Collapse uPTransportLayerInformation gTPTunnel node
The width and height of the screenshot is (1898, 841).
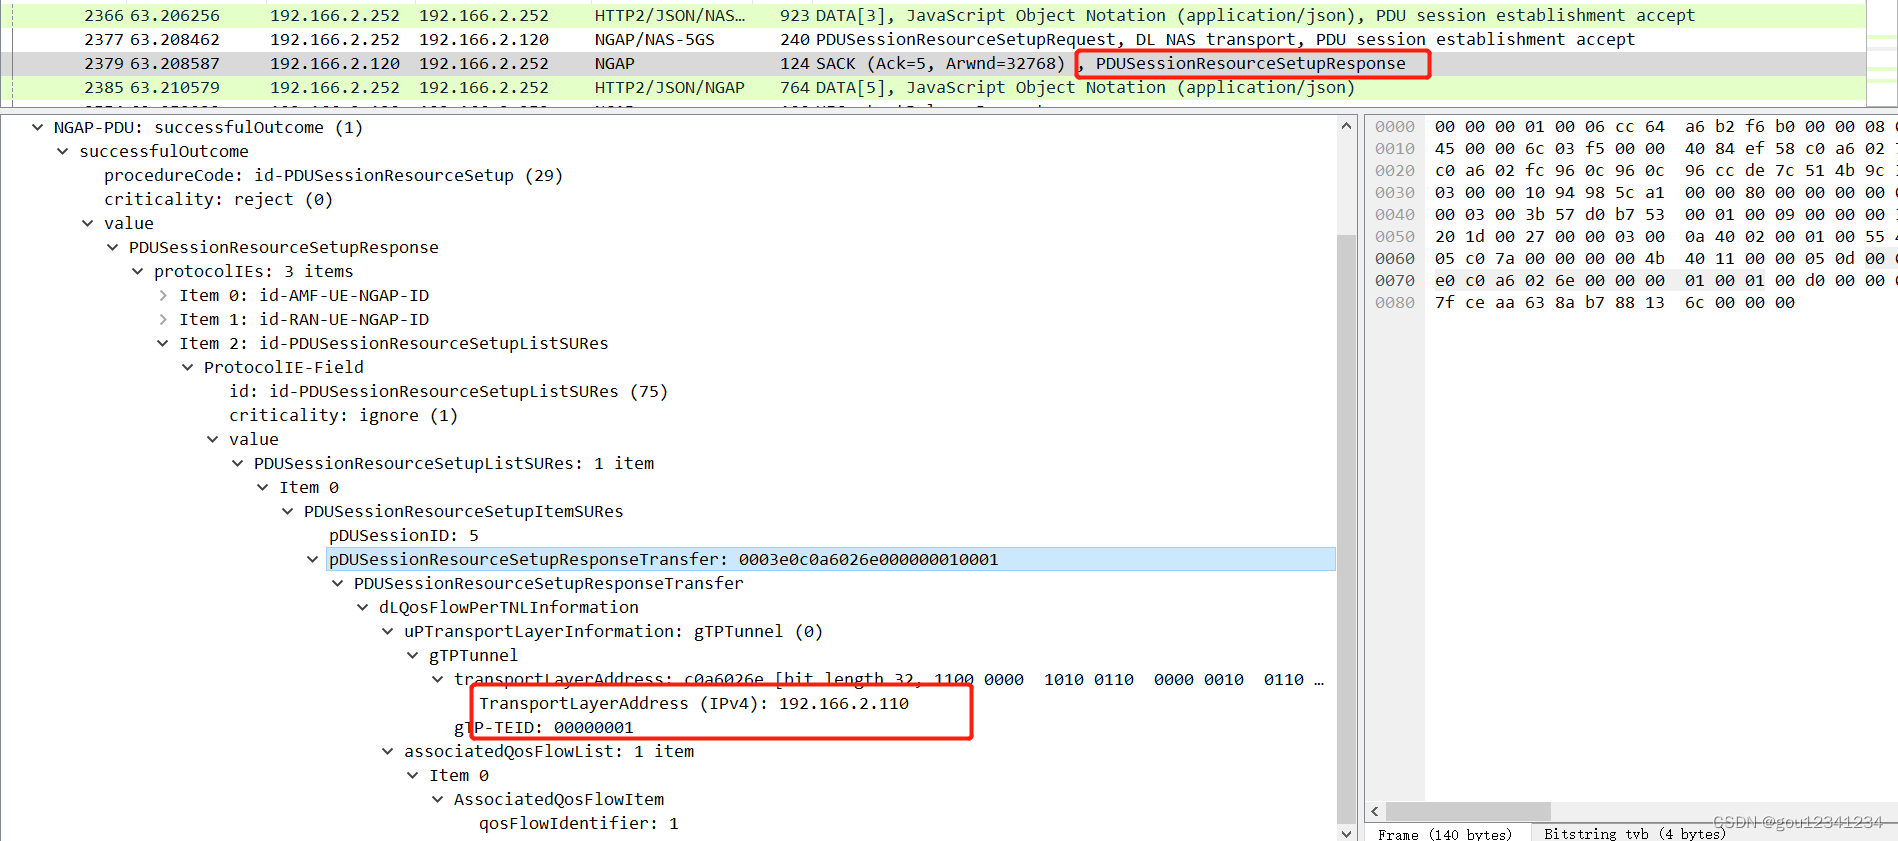coord(387,631)
